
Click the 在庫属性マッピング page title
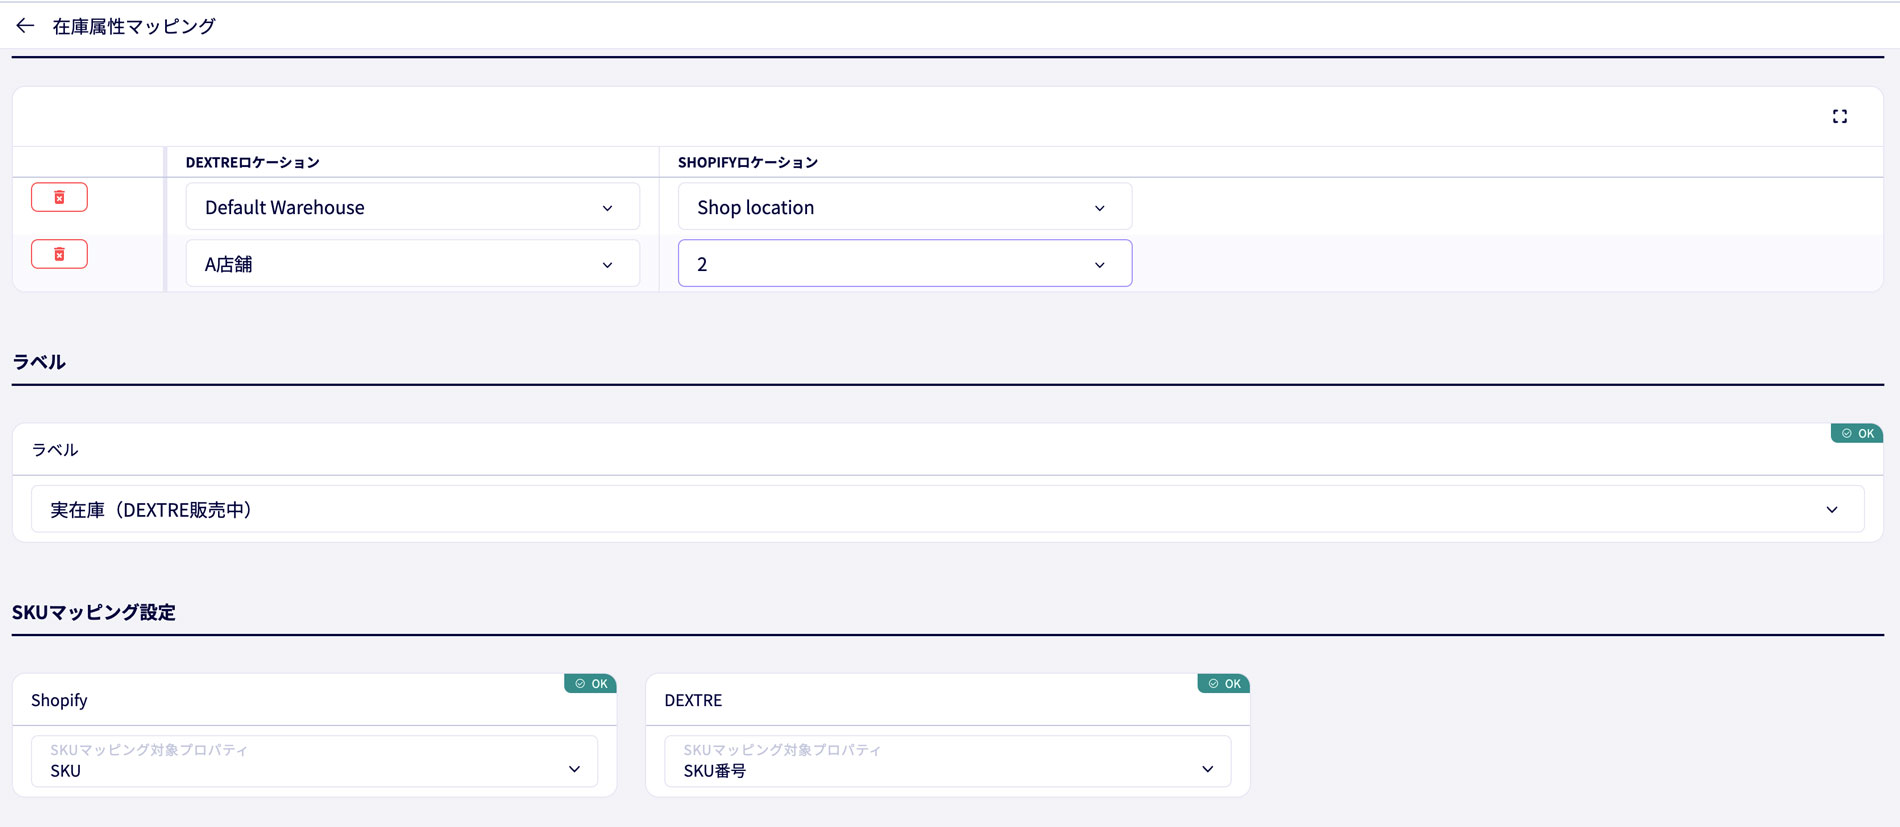[134, 26]
